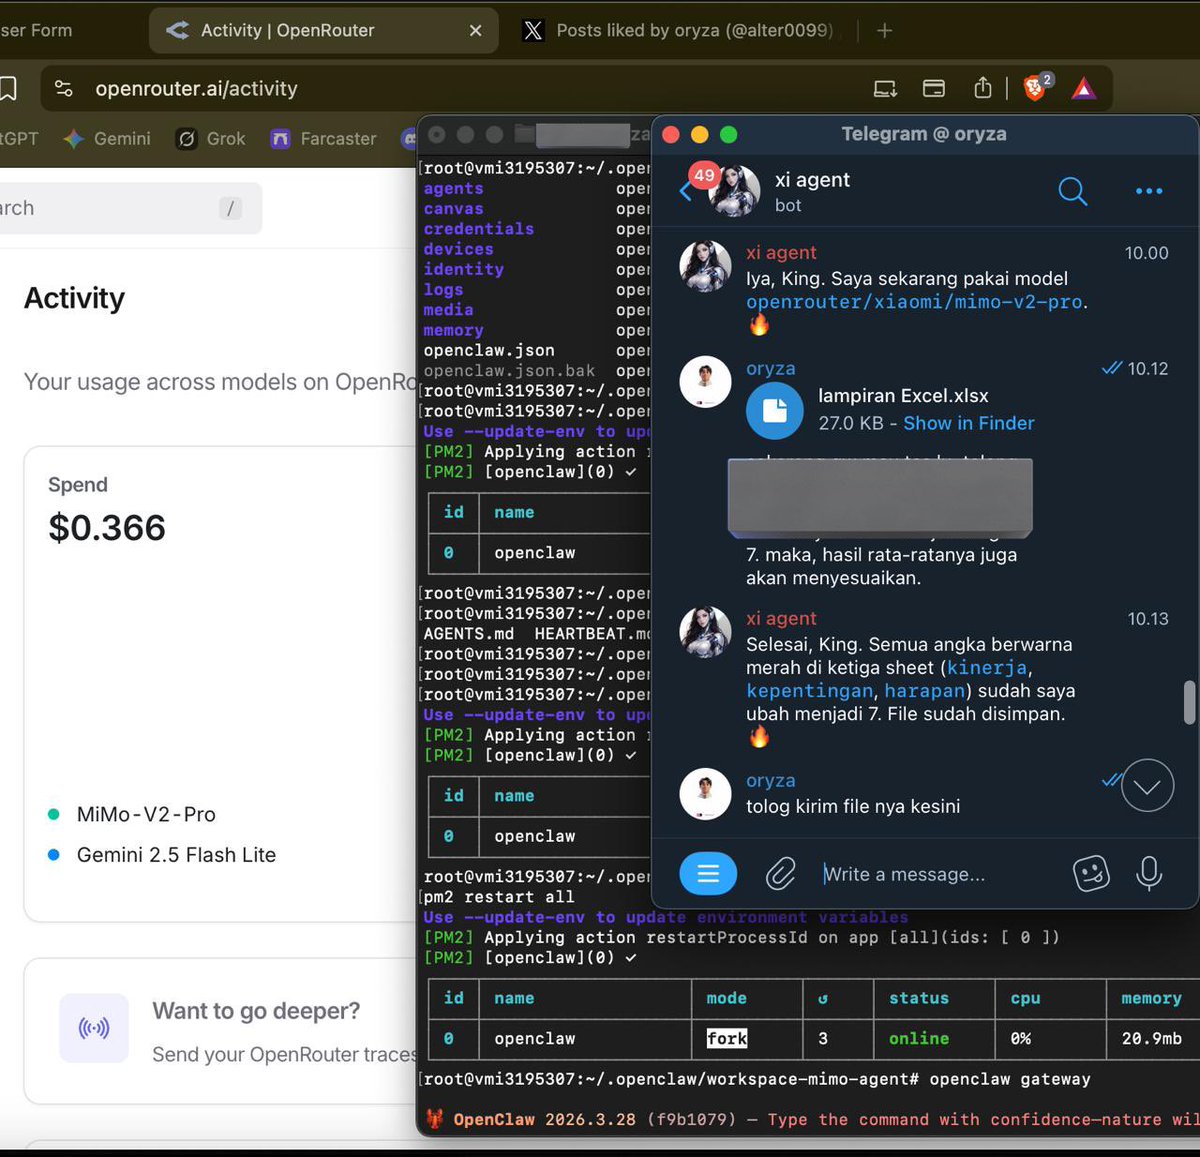Viewport: 1200px width, 1157px height.
Task: Click the 20.9mb memory cell
Action: point(1151,1038)
